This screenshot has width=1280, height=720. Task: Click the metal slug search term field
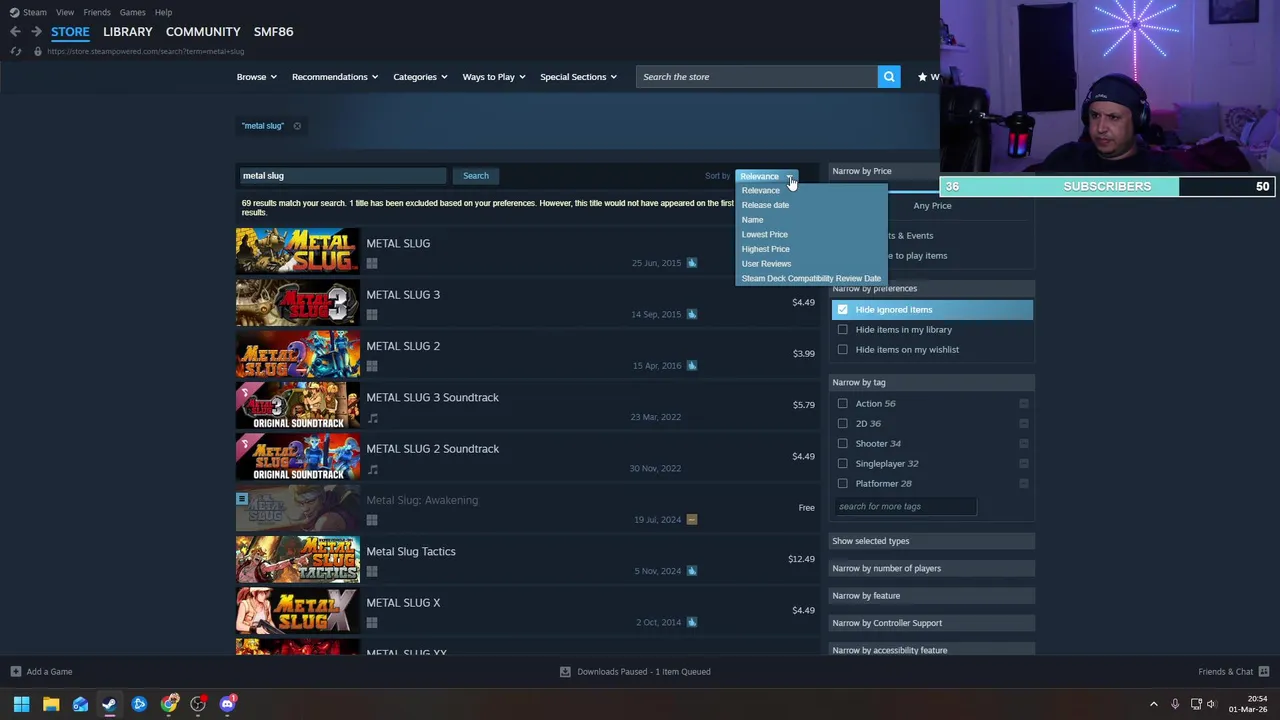point(341,176)
